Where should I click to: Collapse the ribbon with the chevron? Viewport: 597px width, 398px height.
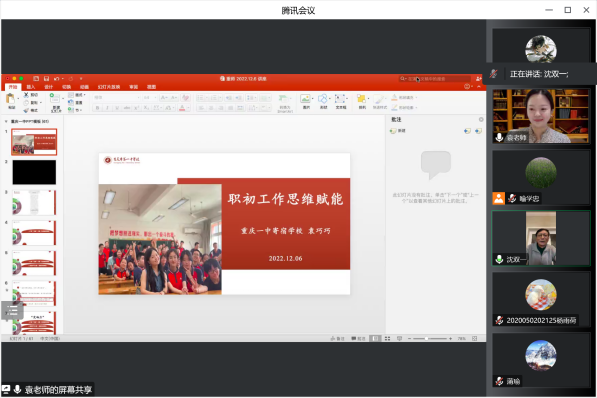[x=479, y=86]
